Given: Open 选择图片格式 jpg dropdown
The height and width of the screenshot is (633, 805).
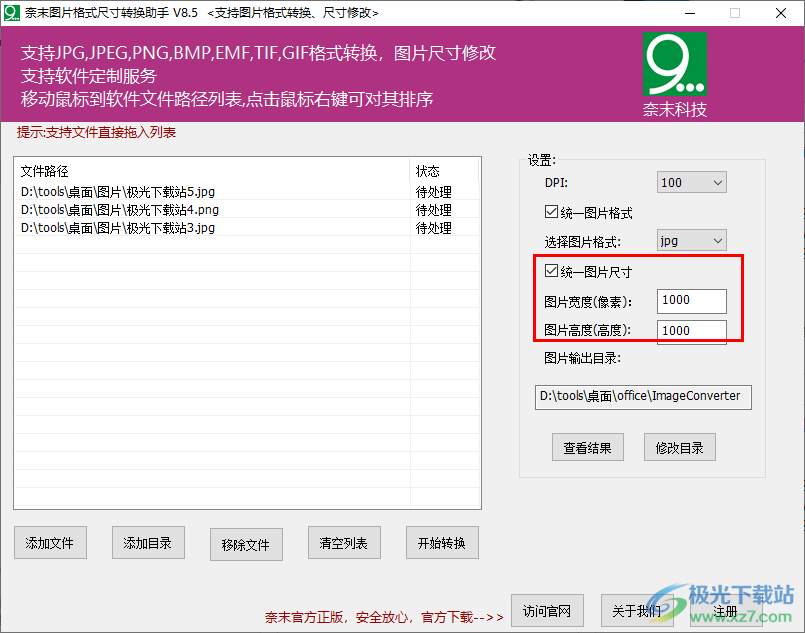Looking at the screenshot, I should coord(692,240).
